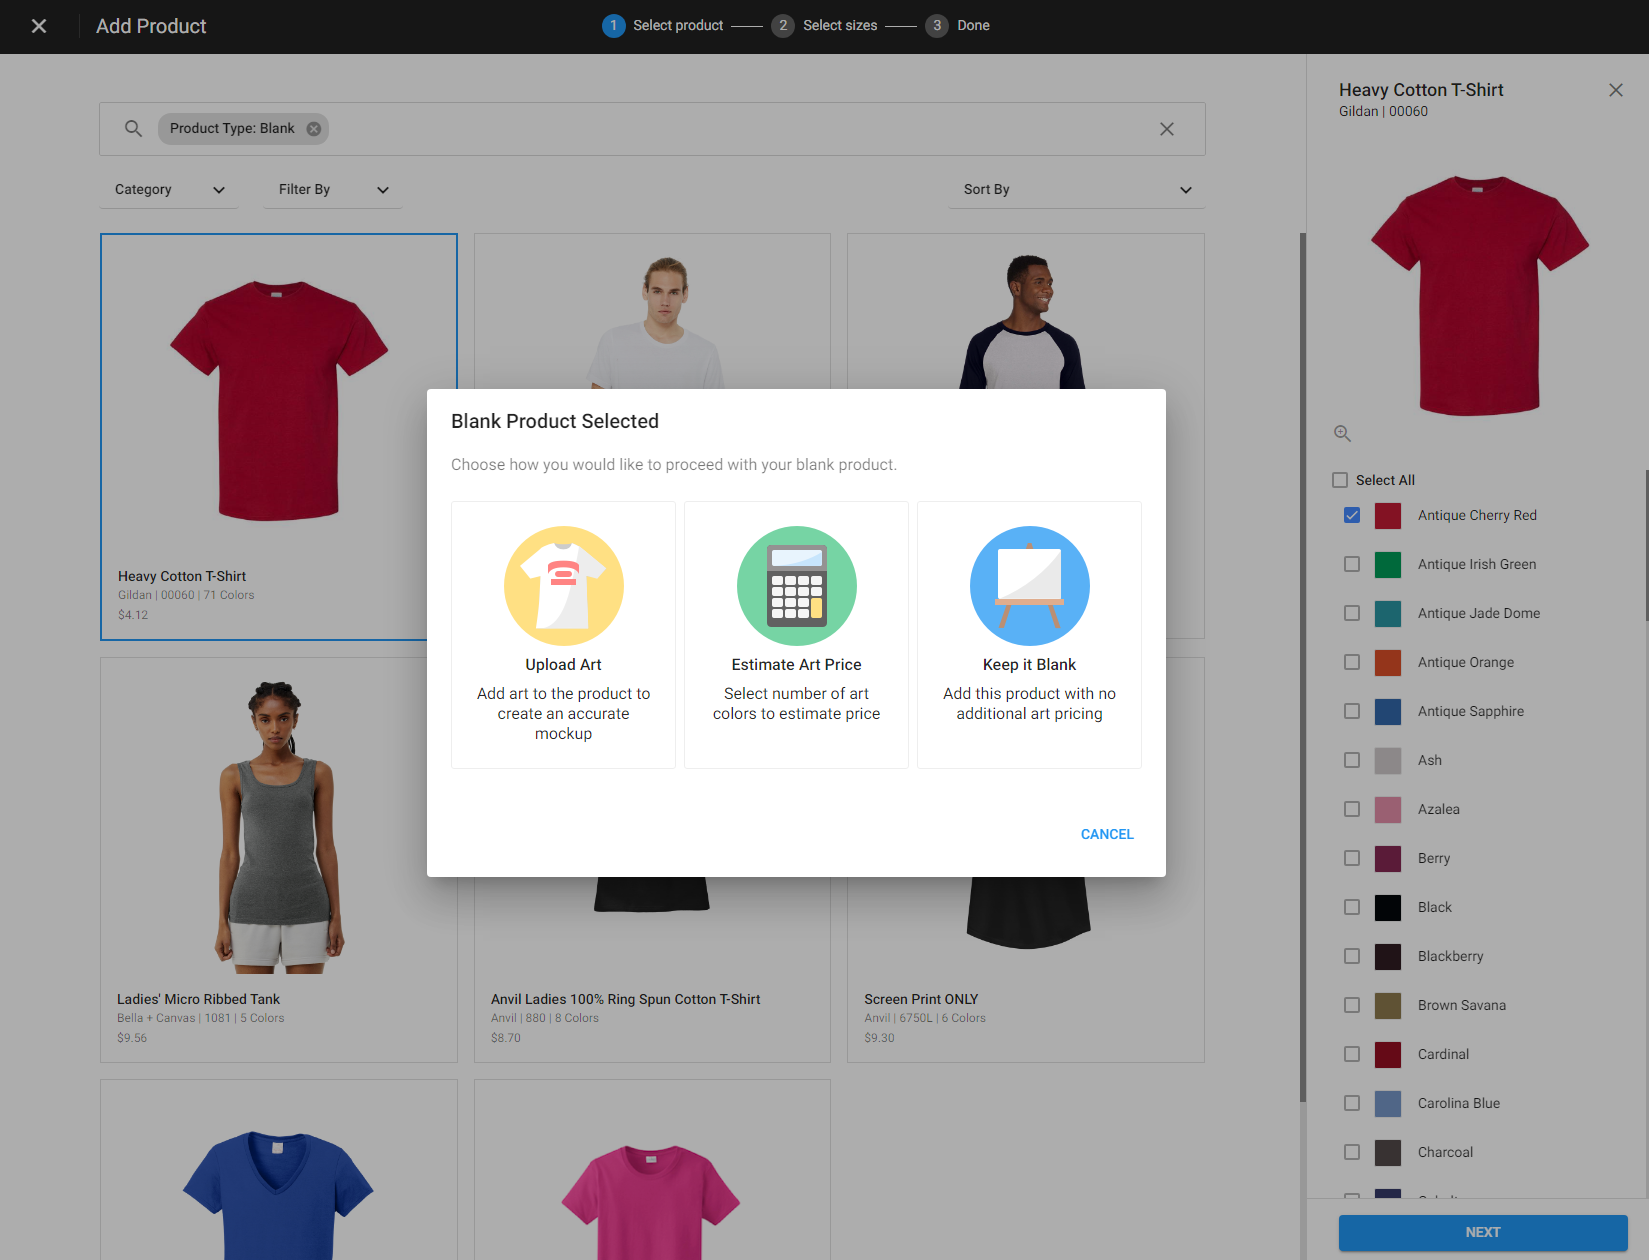Open the Sort By dropdown

(1076, 189)
